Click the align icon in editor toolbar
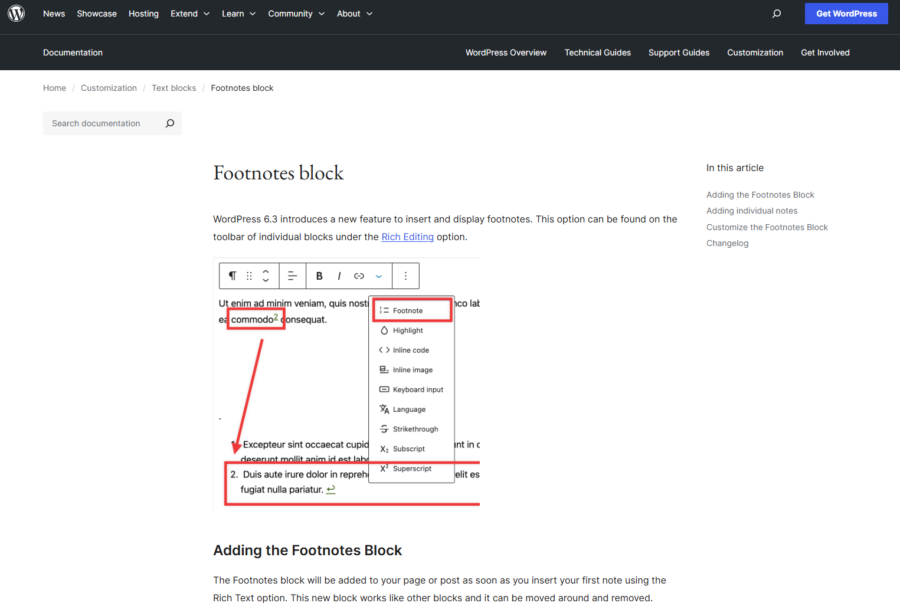 pyautogui.click(x=293, y=276)
